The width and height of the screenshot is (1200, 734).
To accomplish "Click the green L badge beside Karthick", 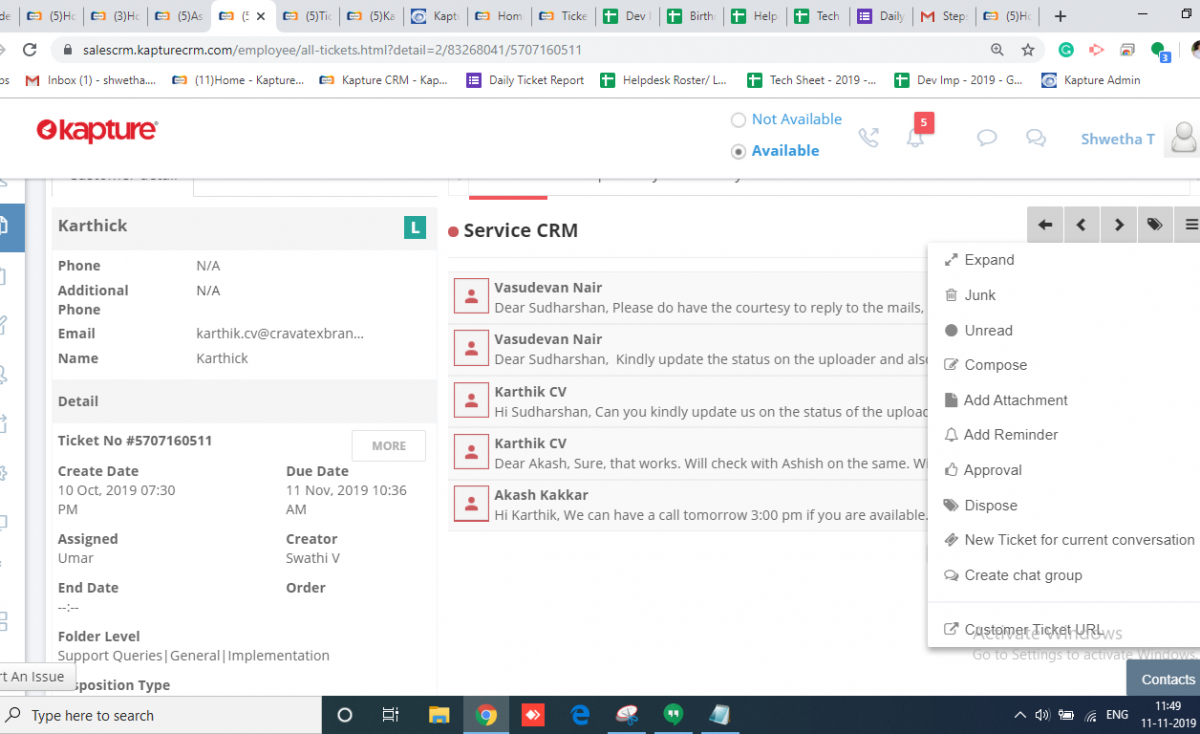I will coord(415,227).
